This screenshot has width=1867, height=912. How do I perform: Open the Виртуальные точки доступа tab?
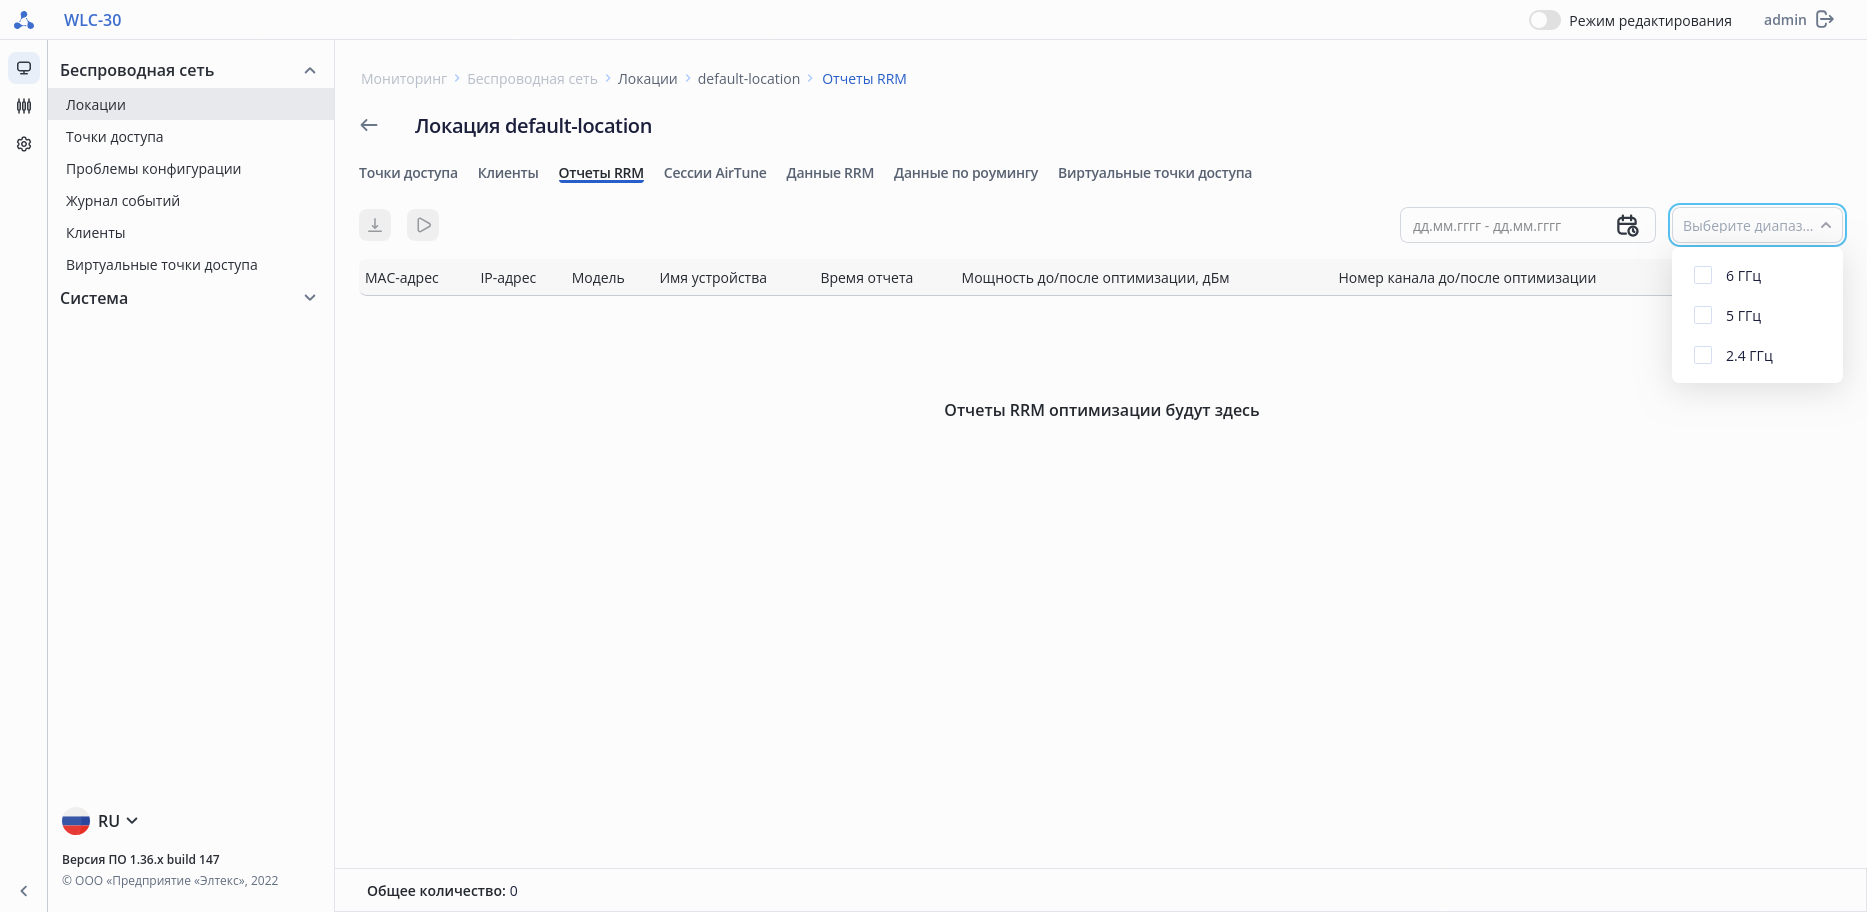click(1155, 173)
